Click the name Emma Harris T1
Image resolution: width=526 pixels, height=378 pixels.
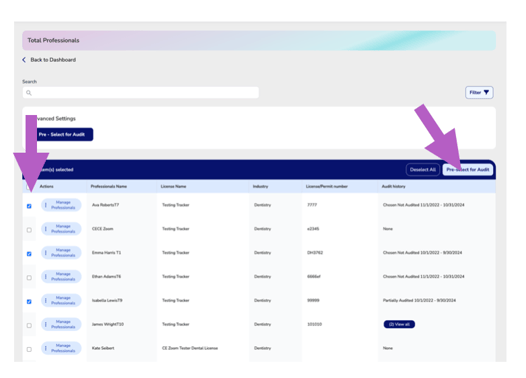coord(106,253)
